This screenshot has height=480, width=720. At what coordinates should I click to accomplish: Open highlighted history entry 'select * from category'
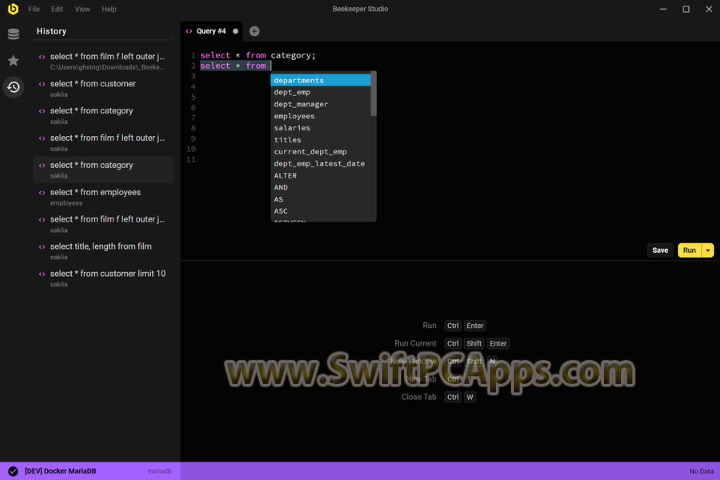(x=103, y=170)
